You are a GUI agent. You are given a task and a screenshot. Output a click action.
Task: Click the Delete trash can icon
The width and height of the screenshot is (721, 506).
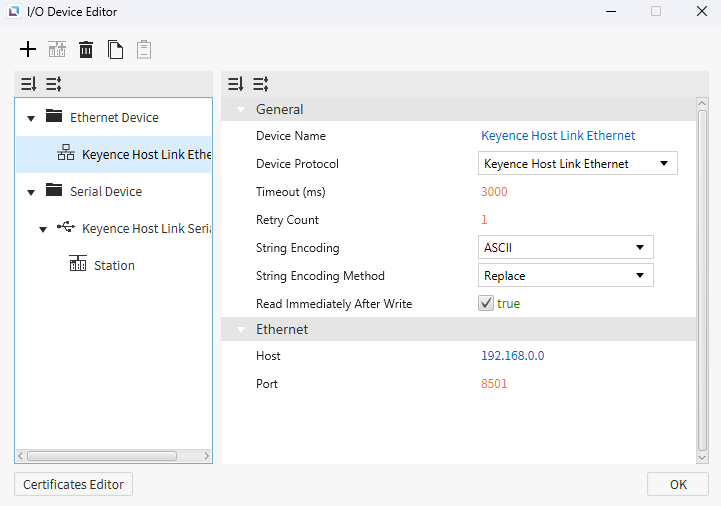[87, 49]
